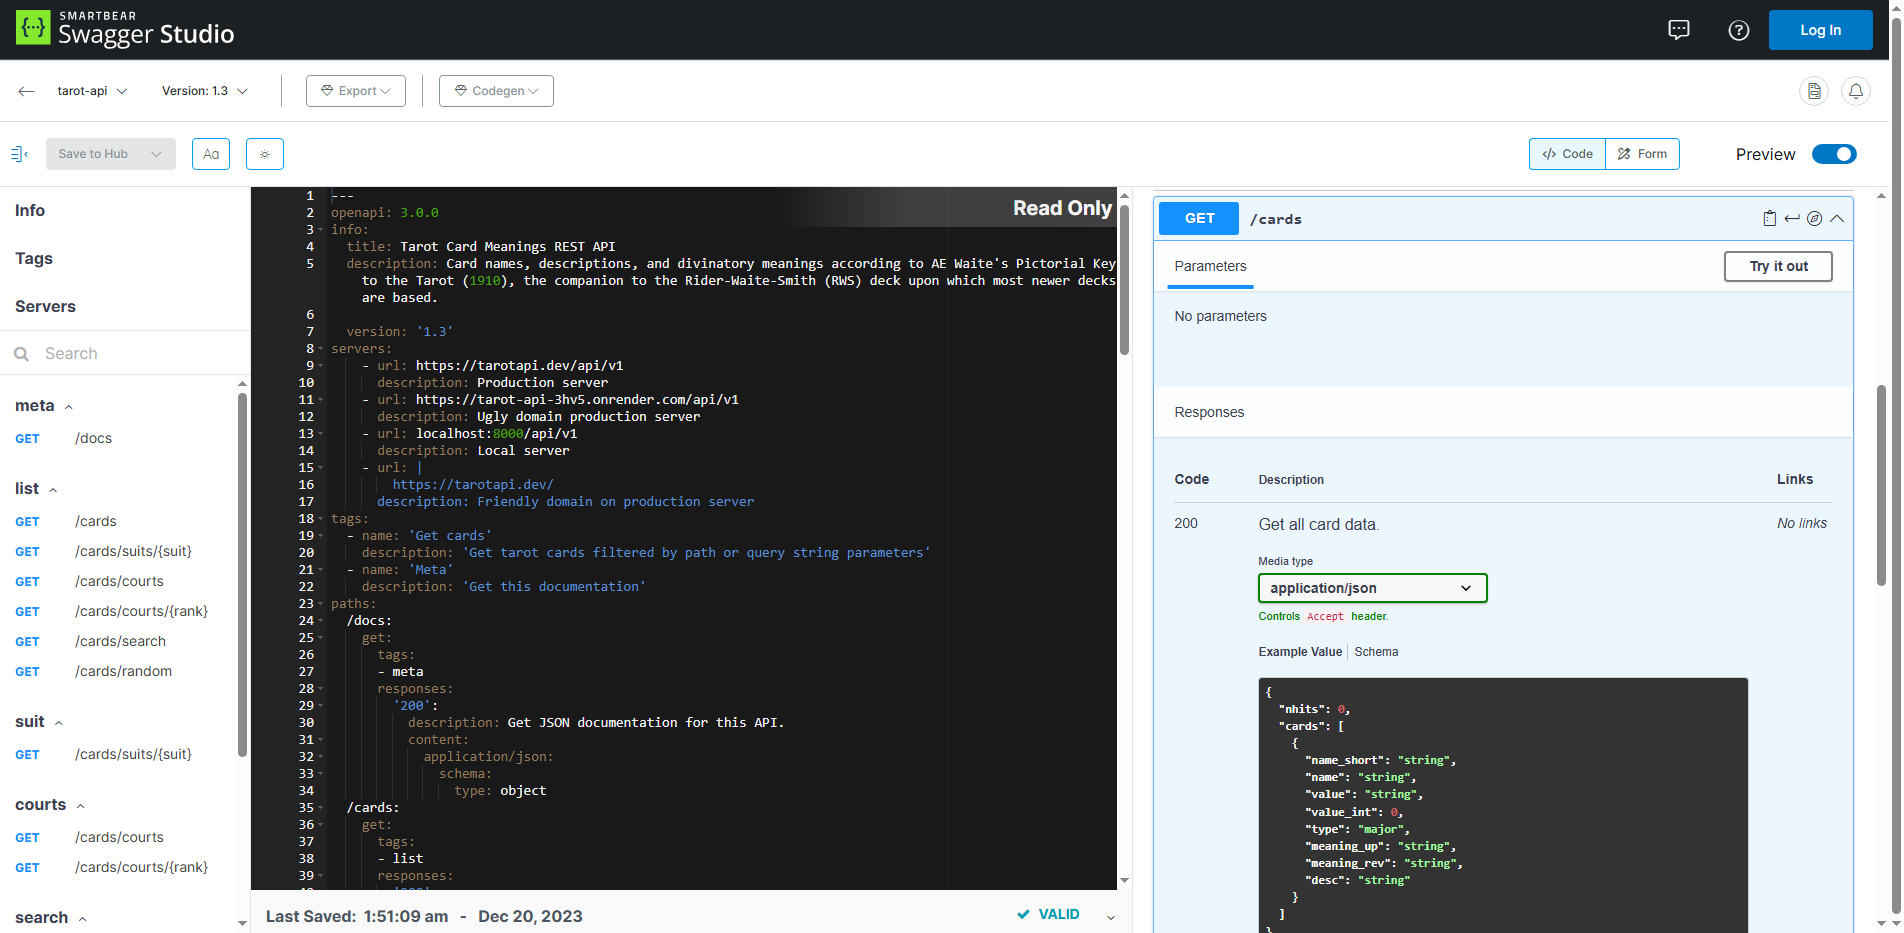Click the Last Saved timestamp
Viewport: 1904px width, 933px height.
[x=424, y=917]
